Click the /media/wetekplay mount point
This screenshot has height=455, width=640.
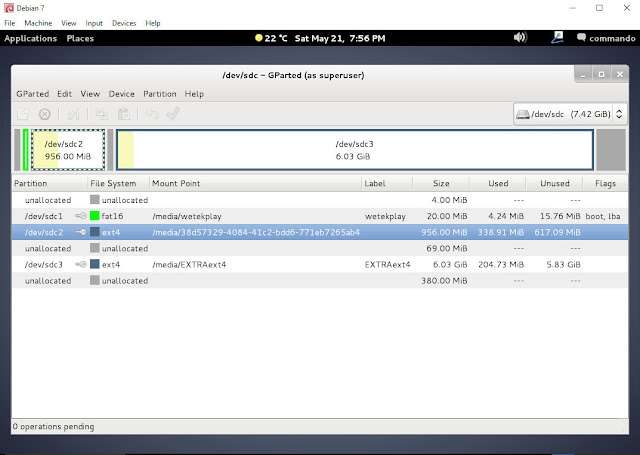187,216
